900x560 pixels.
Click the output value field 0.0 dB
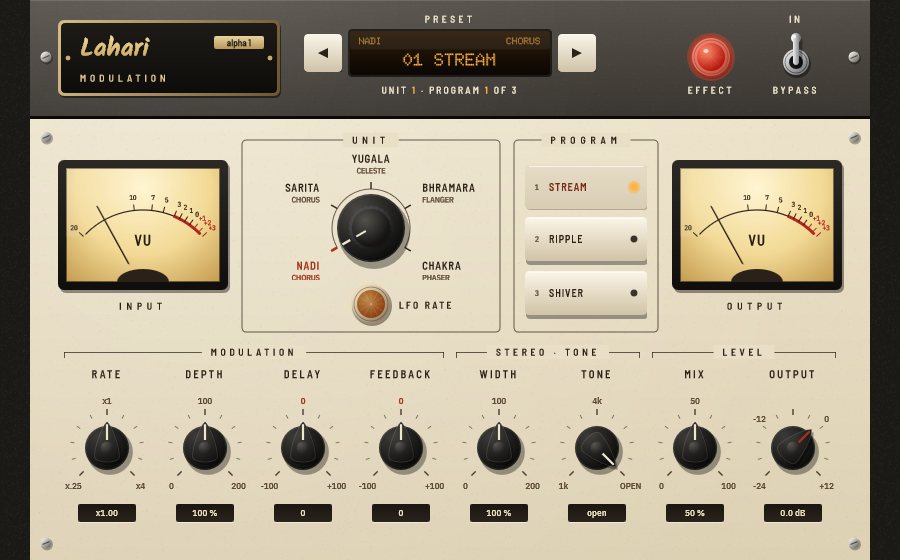[793, 513]
